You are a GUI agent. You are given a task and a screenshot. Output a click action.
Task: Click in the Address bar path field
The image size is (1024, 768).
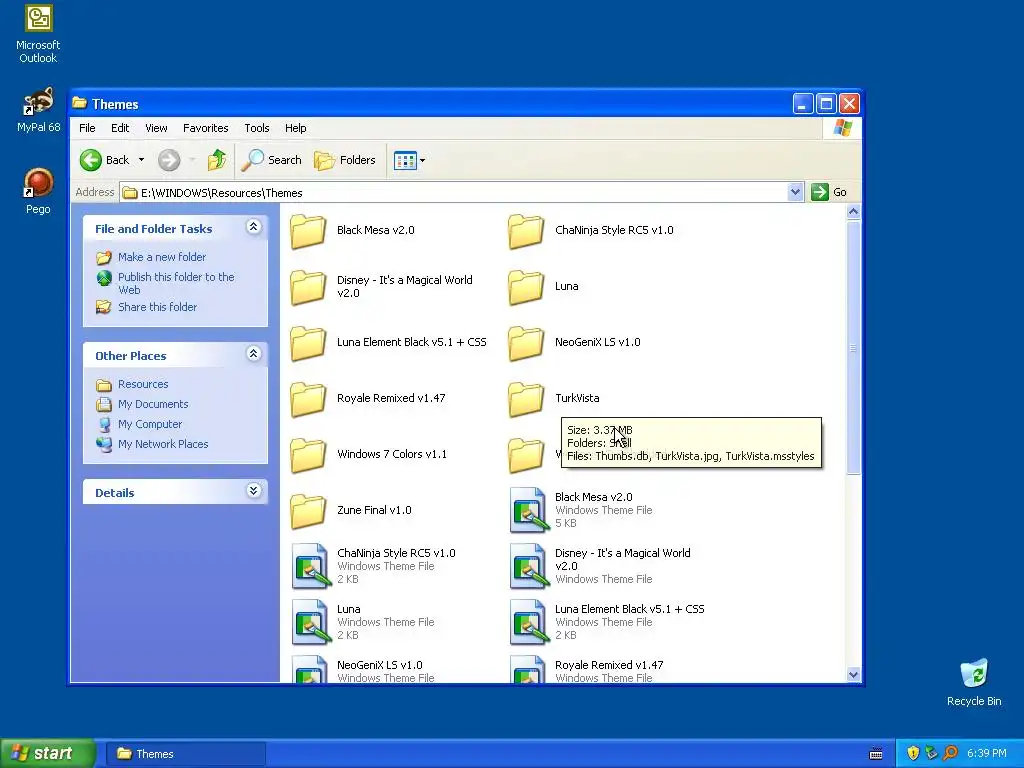pyautogui.click(x=455, y=192)
